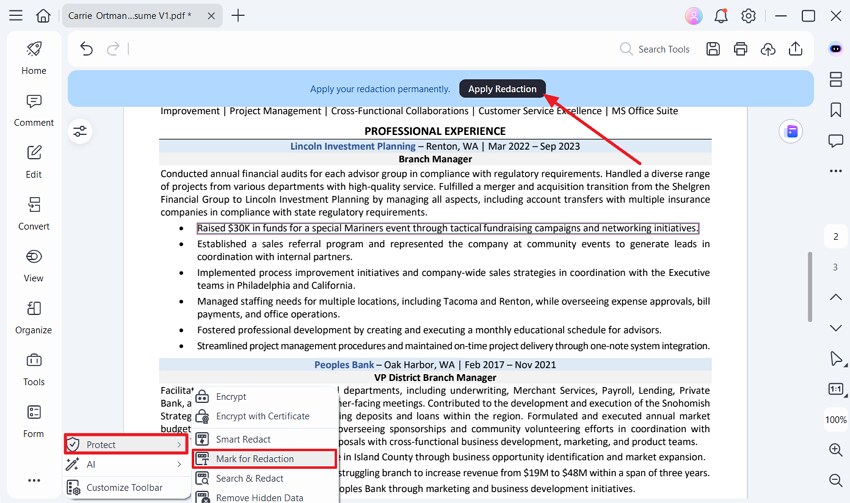Click the 100% zoom level
This screenshot has height=503, width=850.
[835, 420]
